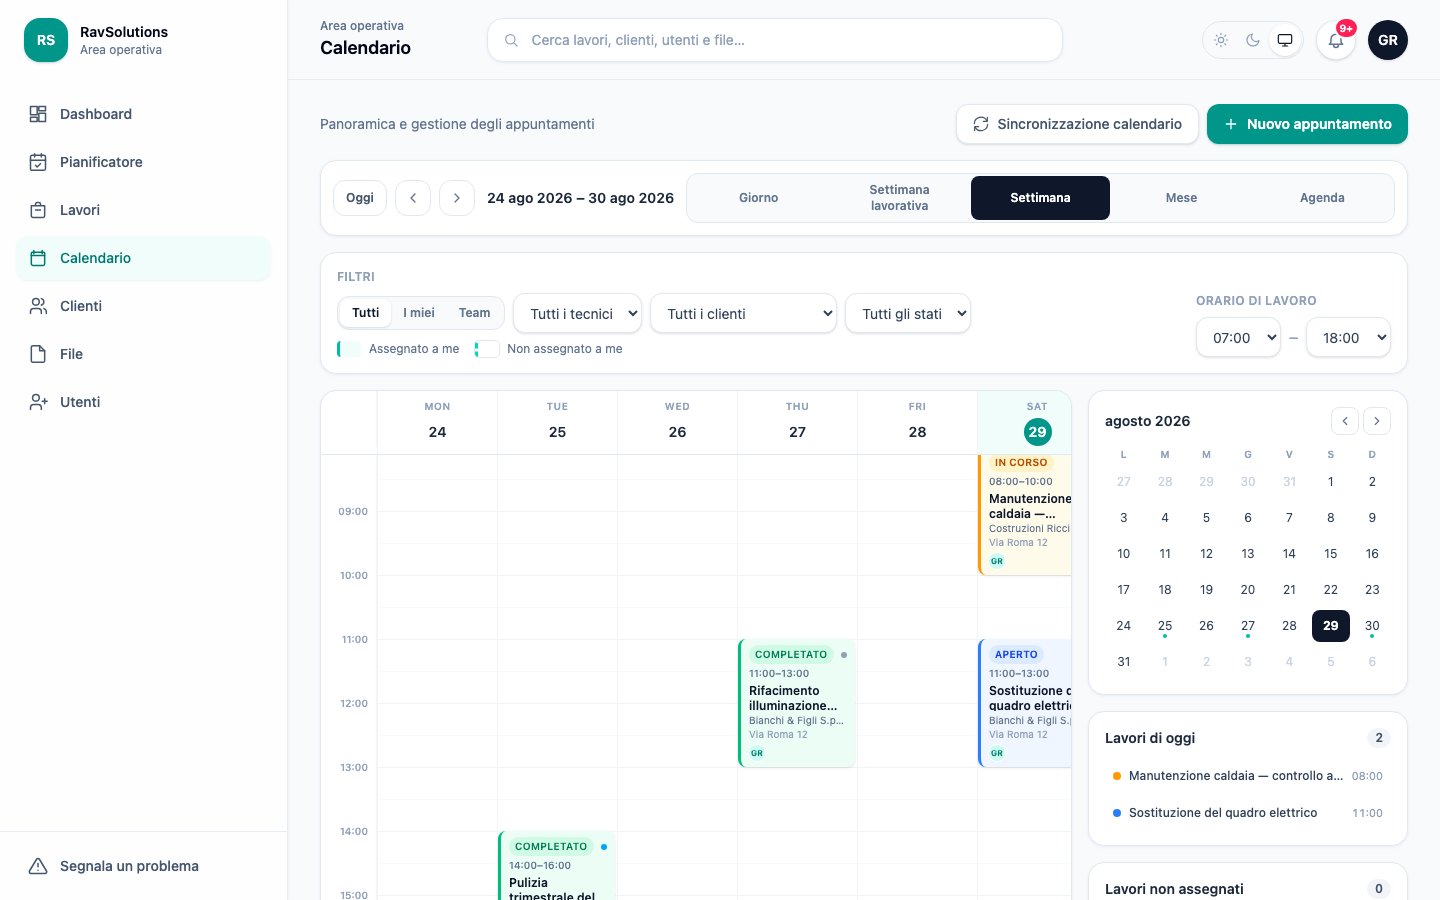Open Sostituzione del quadro elettrico list item

click(1248, 813)
